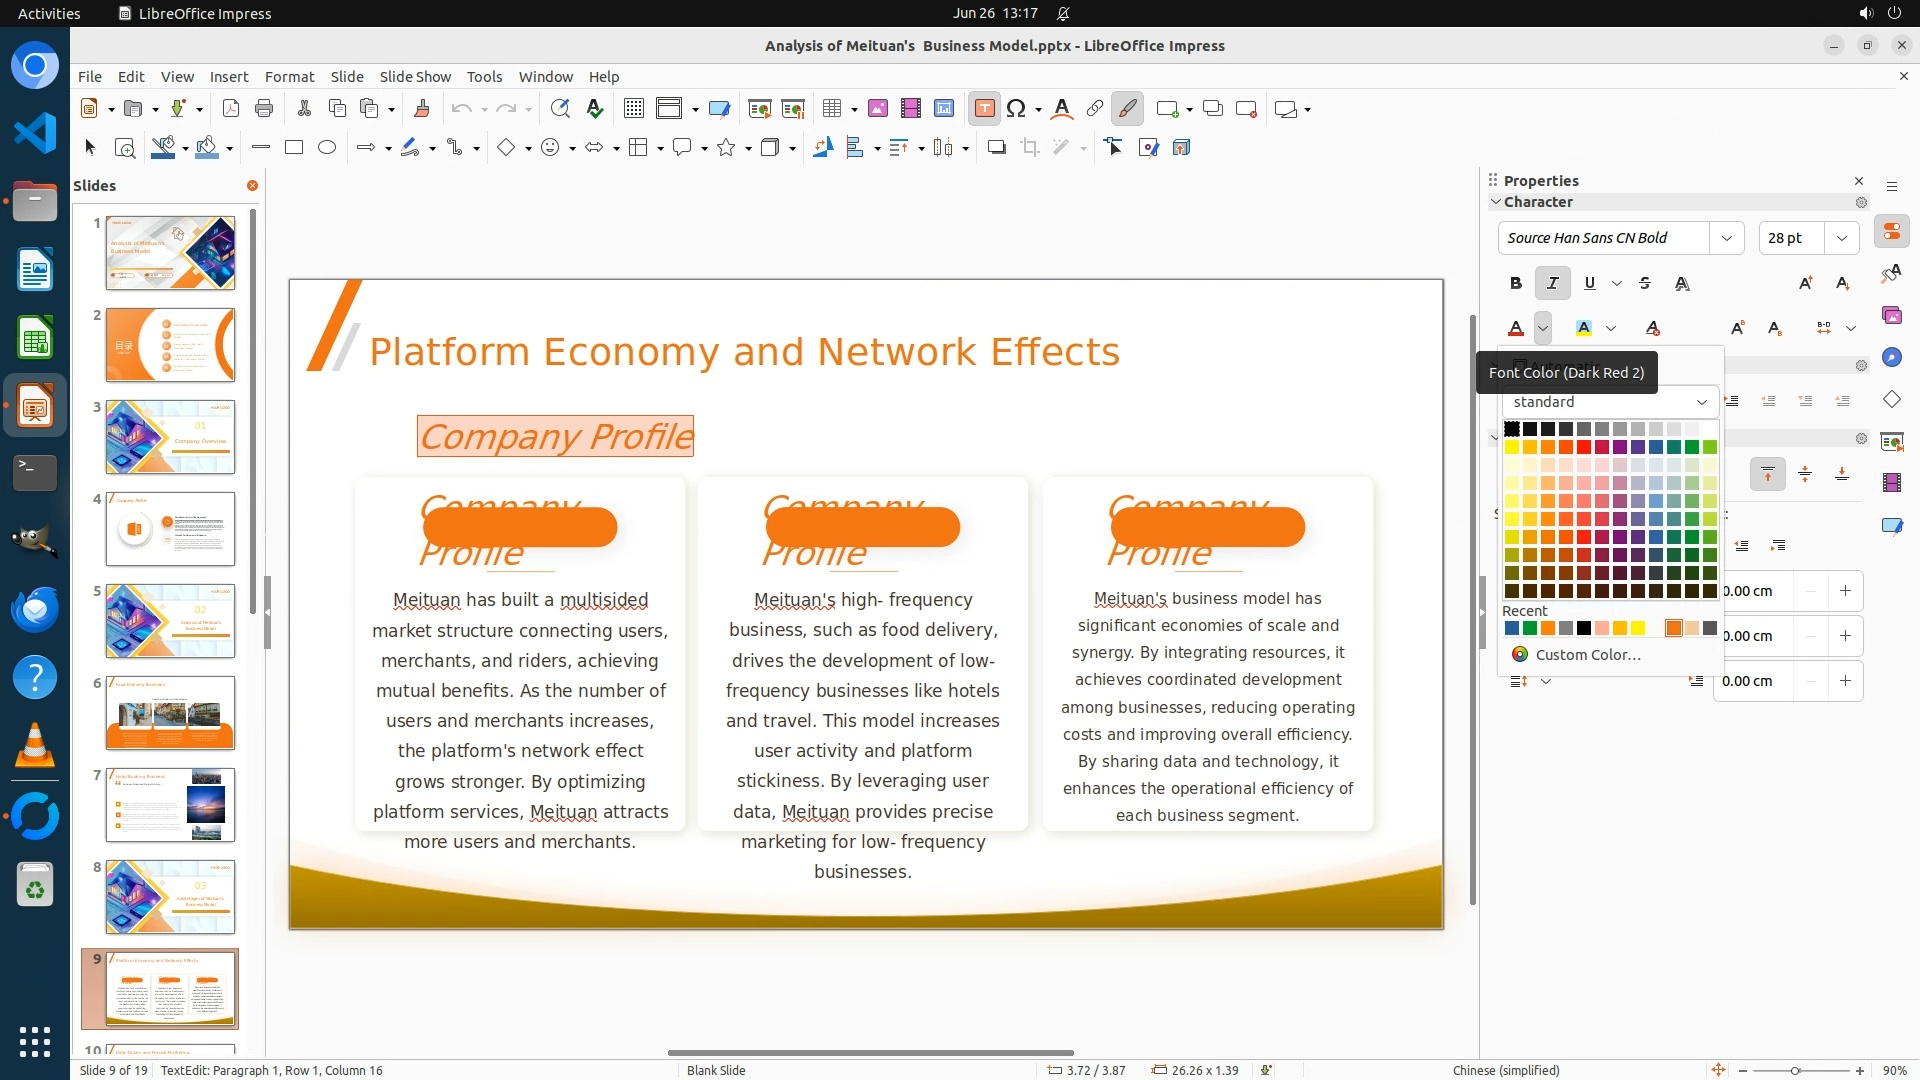Pick the blue color in Recent row
Image resolution: width=1920 pixels, height=1080 pixels.
point(1511,629)
